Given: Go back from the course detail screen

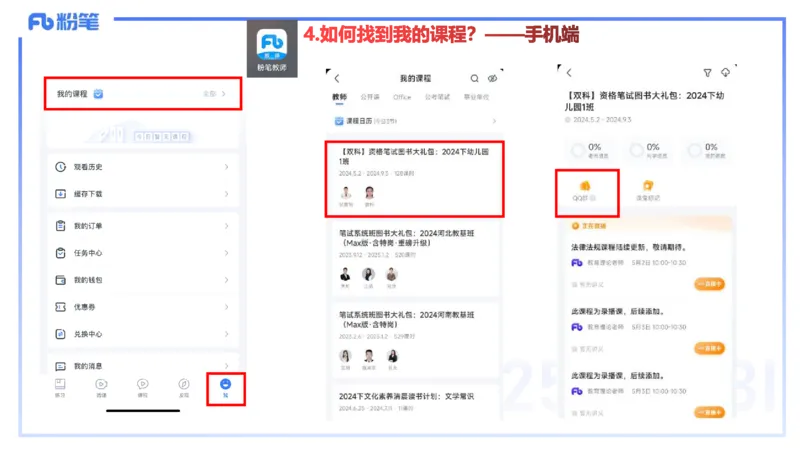Looking at the screenshot, I should click(x=569, y=73).
